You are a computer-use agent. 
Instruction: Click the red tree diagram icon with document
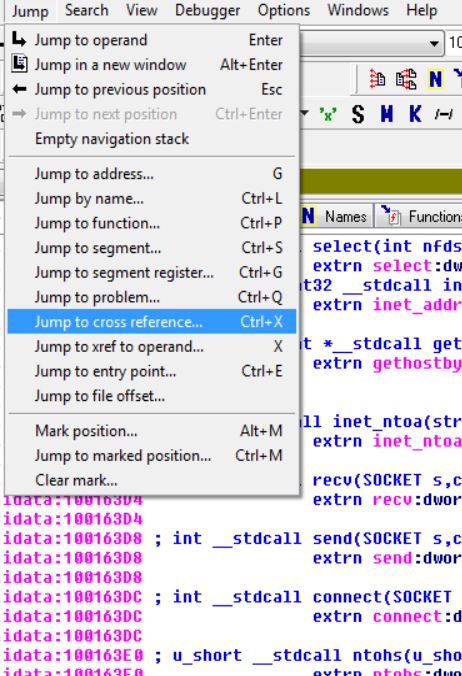pos(377,79)
